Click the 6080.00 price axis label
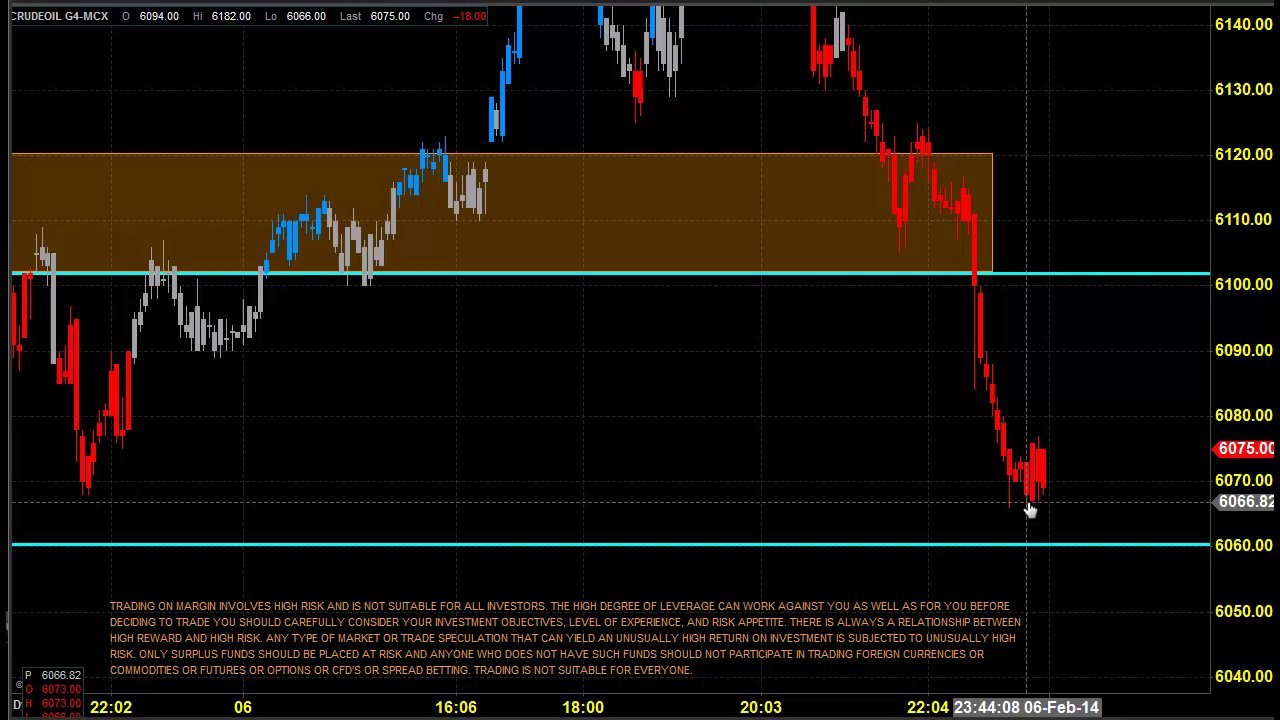This screenshot has width=1280, height=720. 1243,415
